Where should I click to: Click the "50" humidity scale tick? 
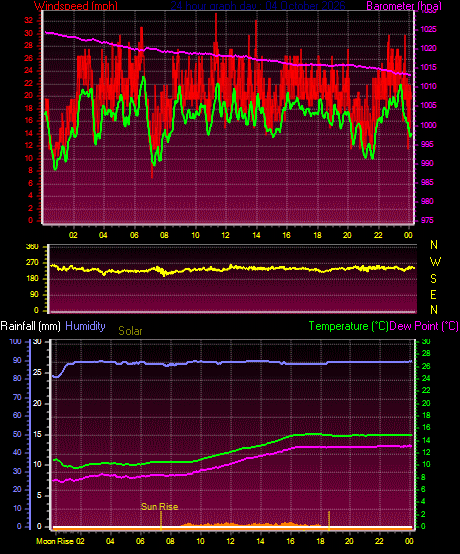pos(17,434)
